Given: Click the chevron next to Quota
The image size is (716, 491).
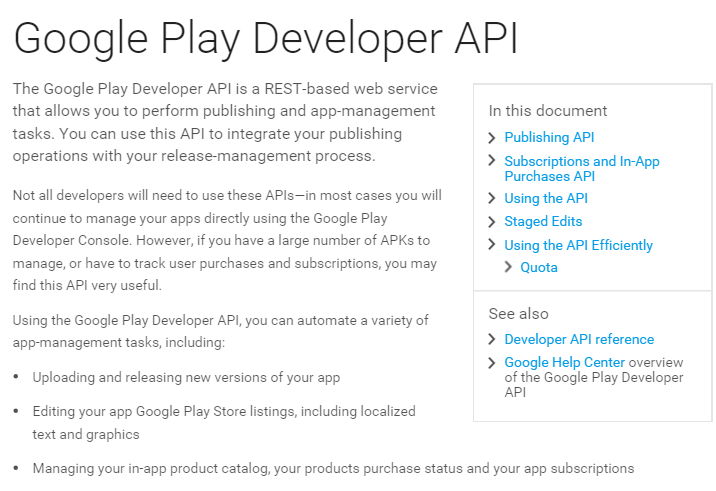Looking at the screenshot, I should 508,267.
